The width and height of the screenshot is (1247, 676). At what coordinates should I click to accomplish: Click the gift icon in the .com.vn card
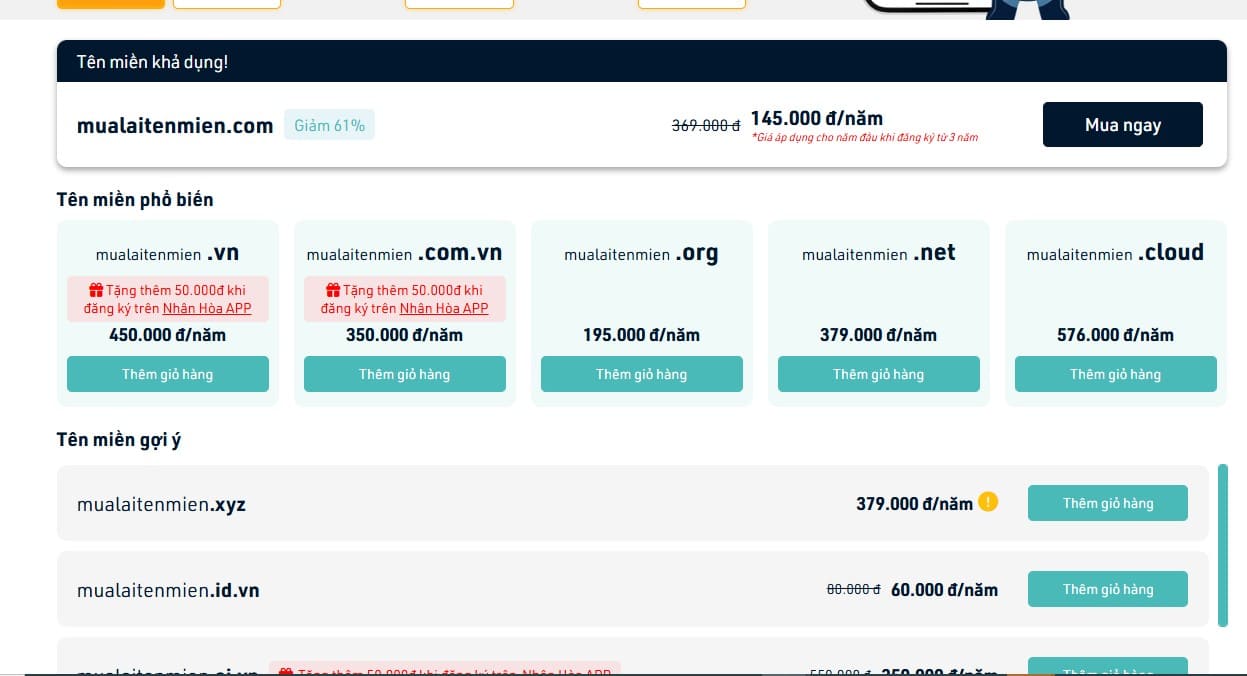click(x=334, y=291)
